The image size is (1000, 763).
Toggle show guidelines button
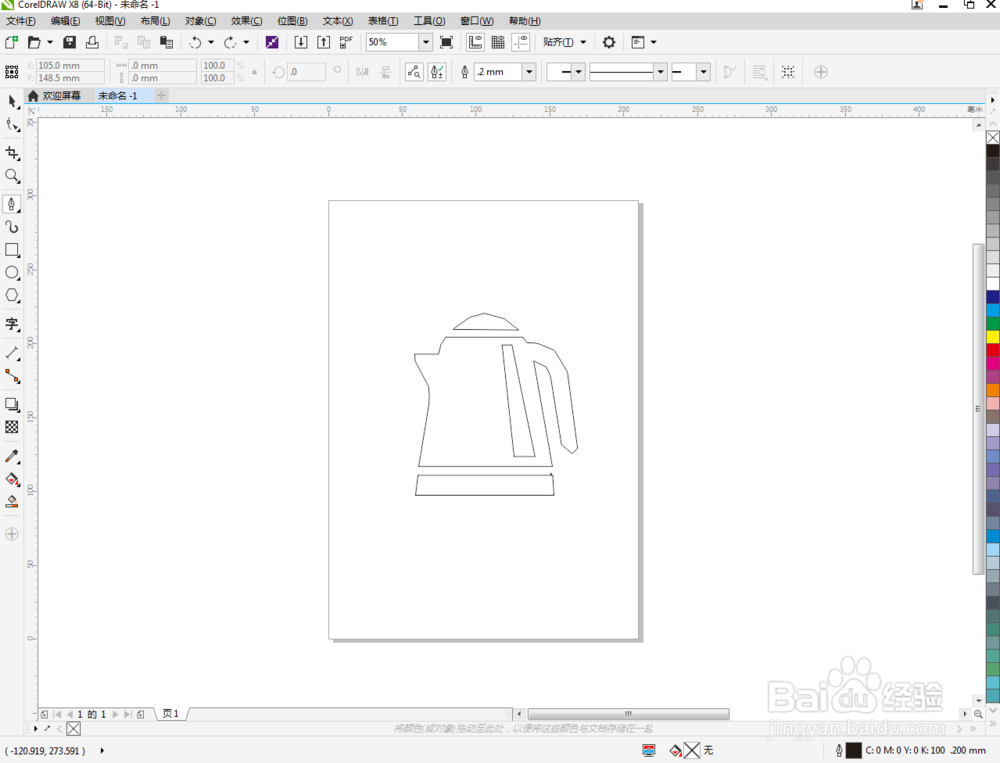tap(521, 42)
